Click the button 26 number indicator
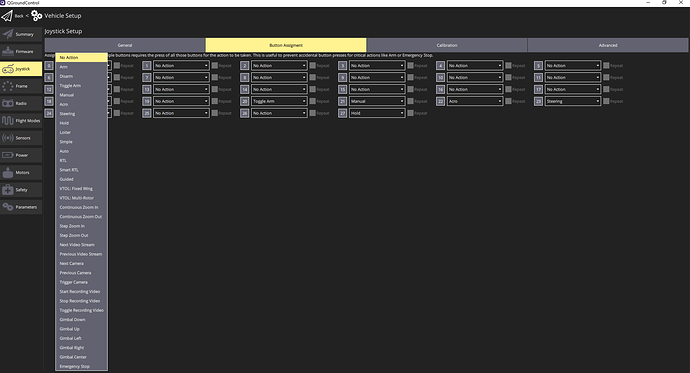 tap(245, 113)
